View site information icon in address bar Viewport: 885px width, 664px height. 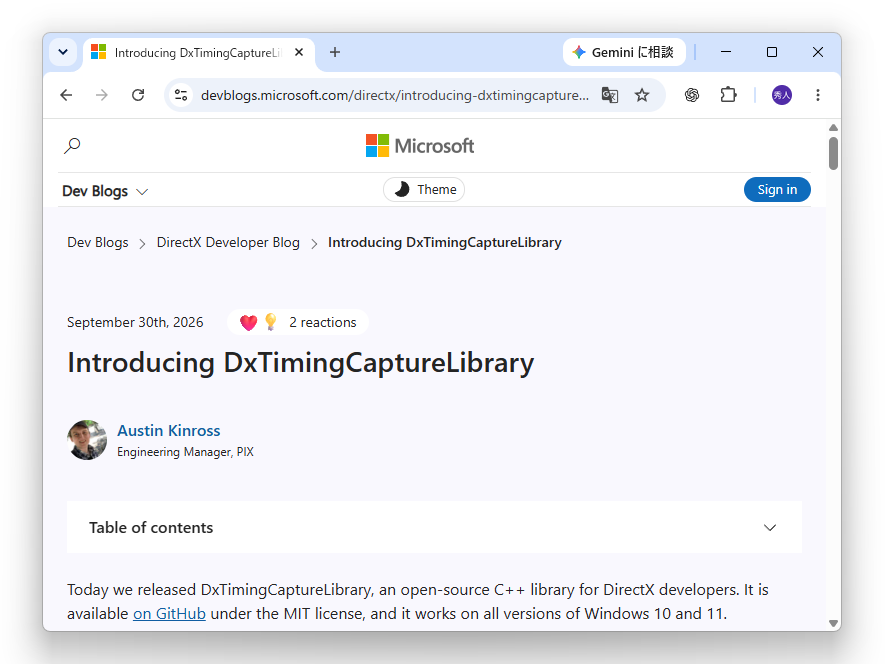pos(181,95)
